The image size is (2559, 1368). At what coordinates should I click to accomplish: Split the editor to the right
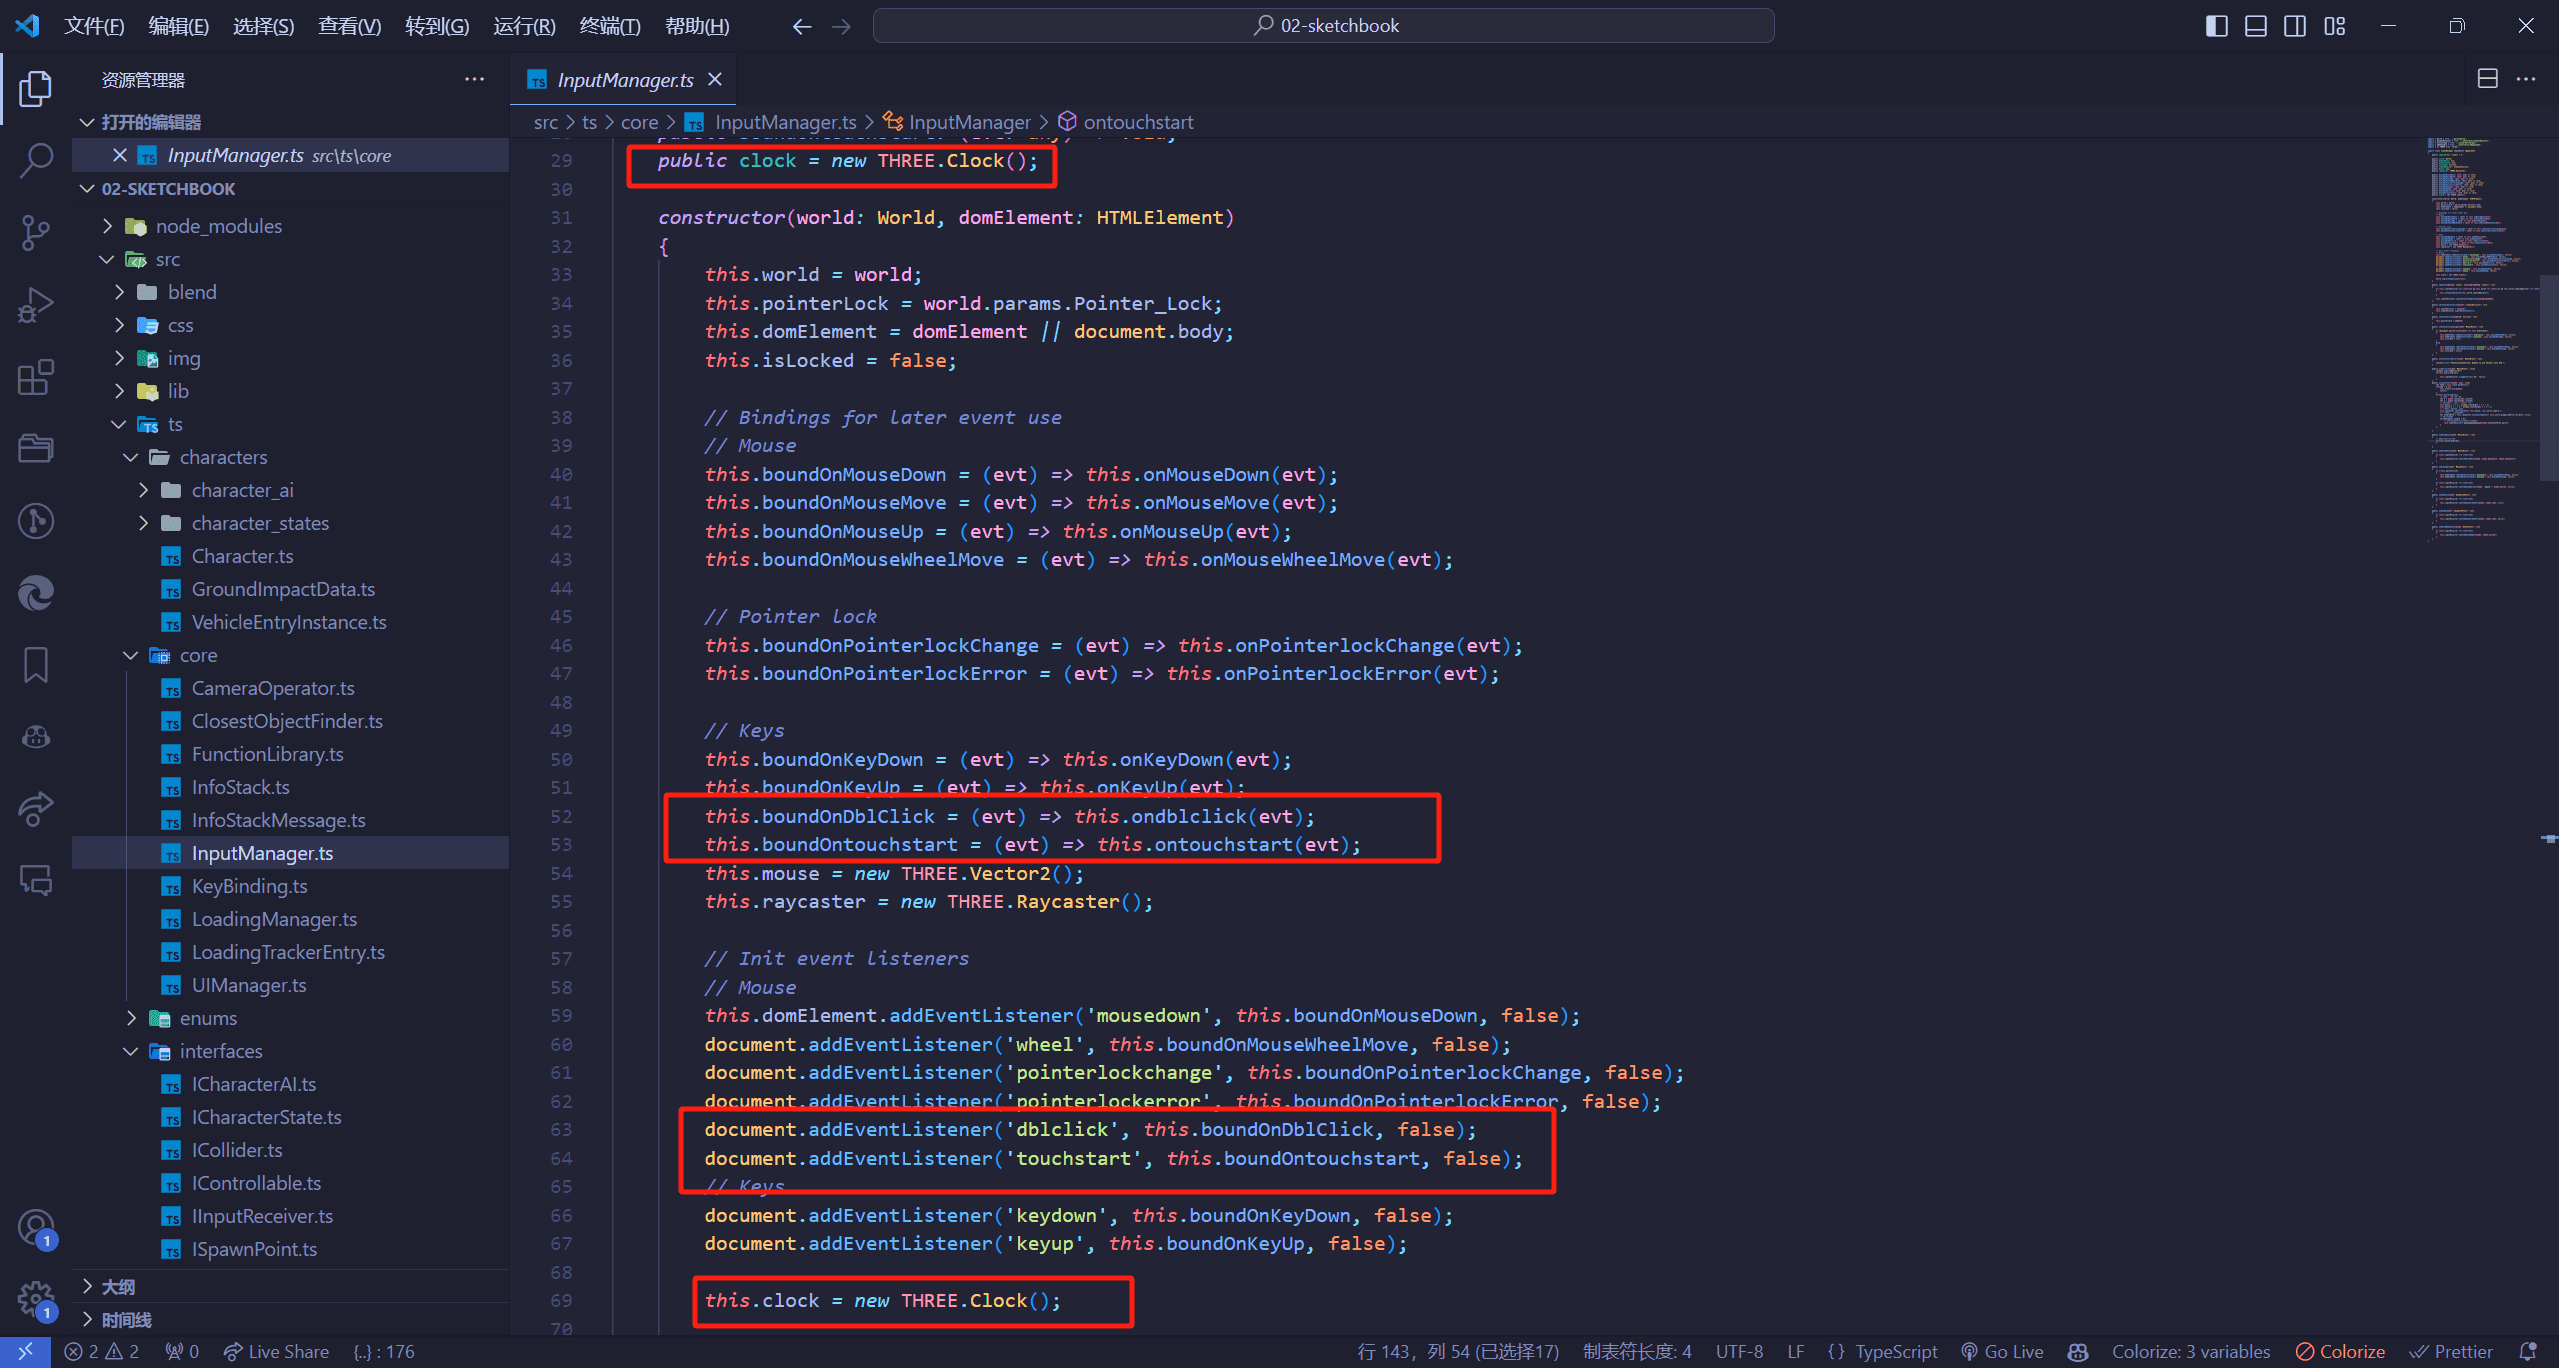(x=2487, y=79)
